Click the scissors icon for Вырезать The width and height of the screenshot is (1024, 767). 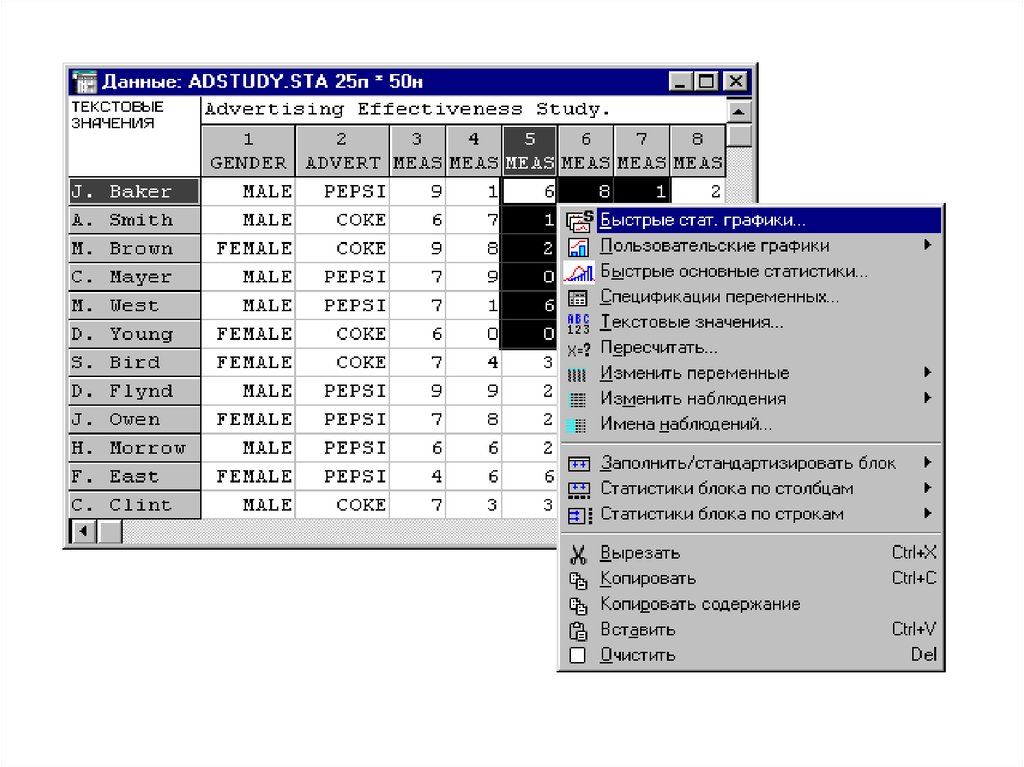click(x=578, y=553)
